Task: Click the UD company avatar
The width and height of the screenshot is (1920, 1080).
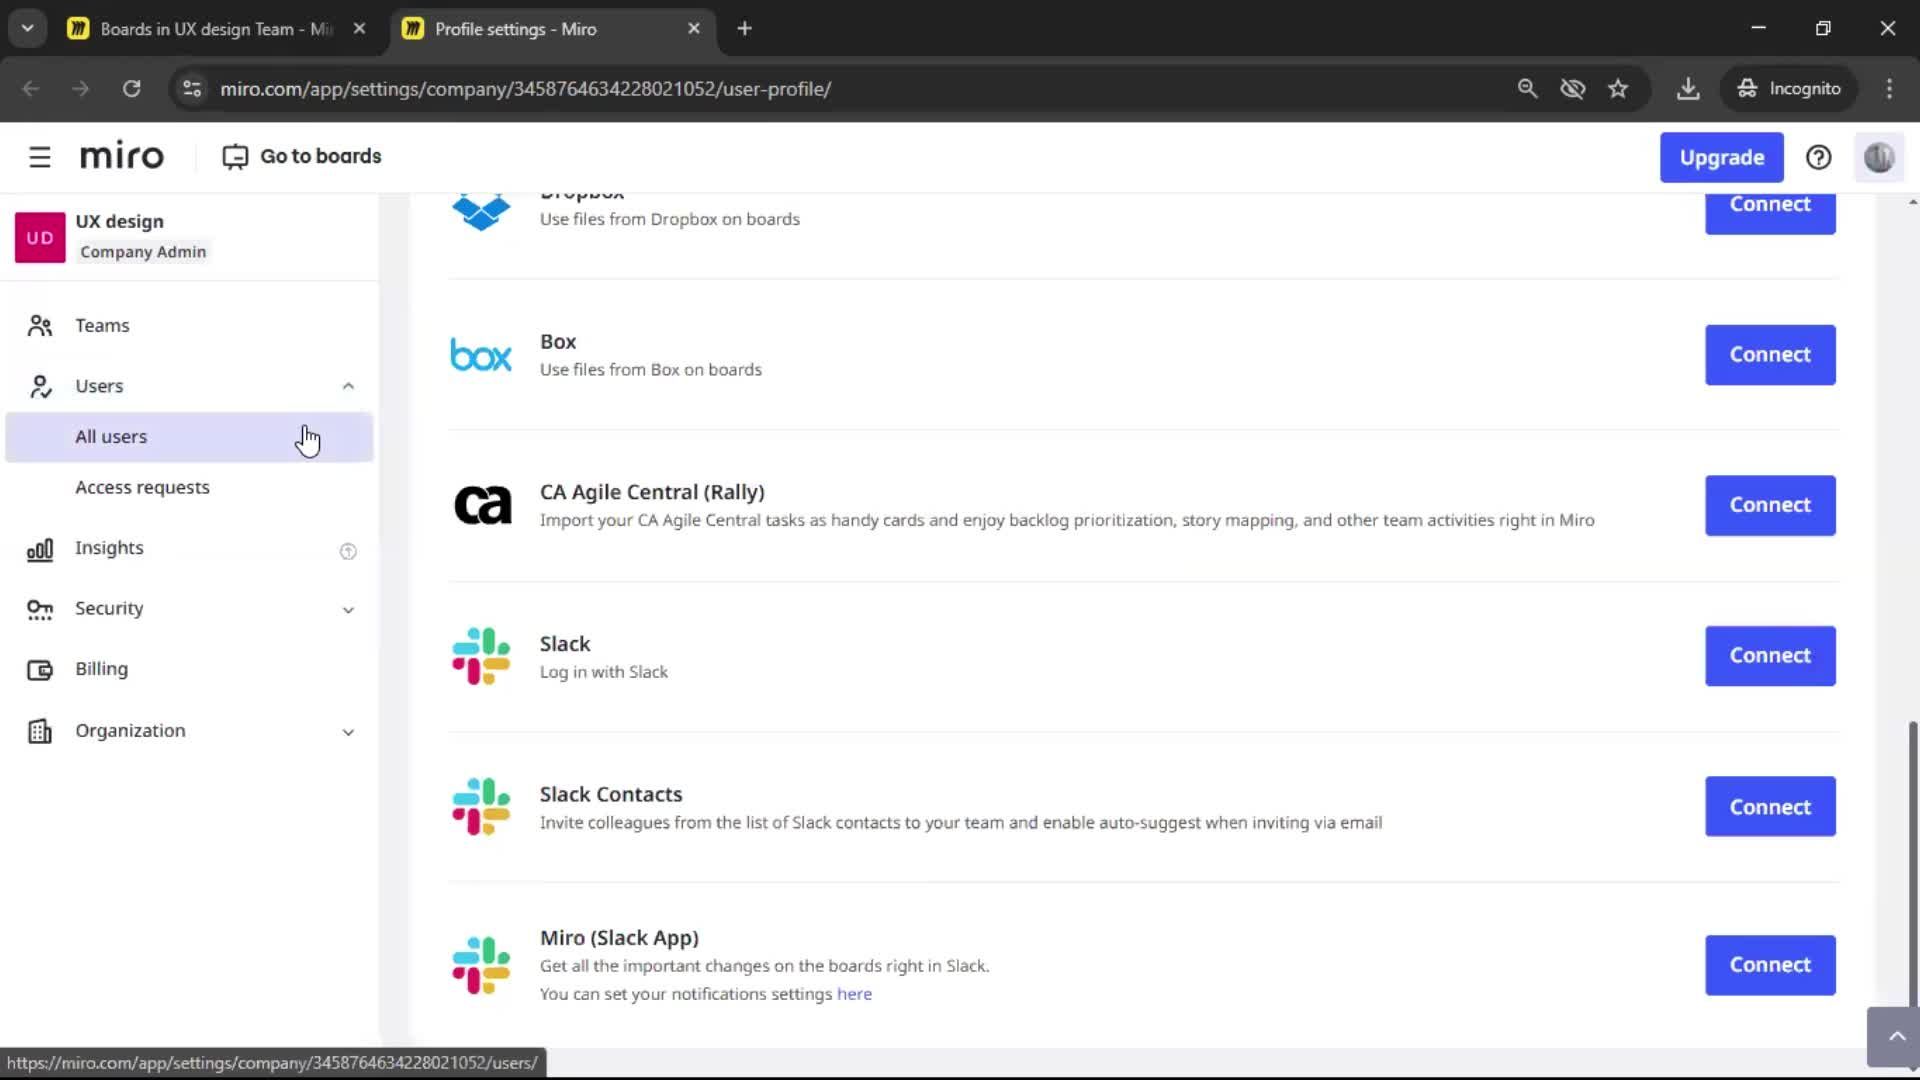Action: [x=40, y=238]
